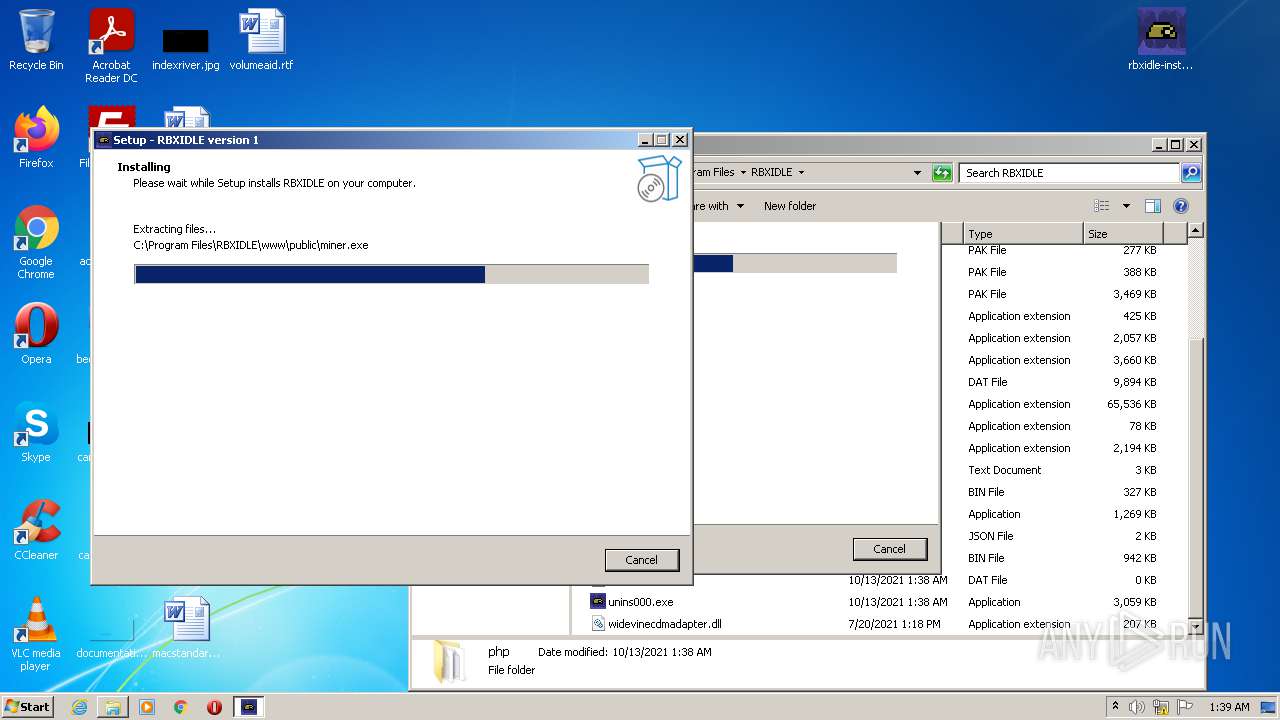The image size is (1280, 720).
Task: Show hidden tray icons arrow
Action: coord(1115,707)
